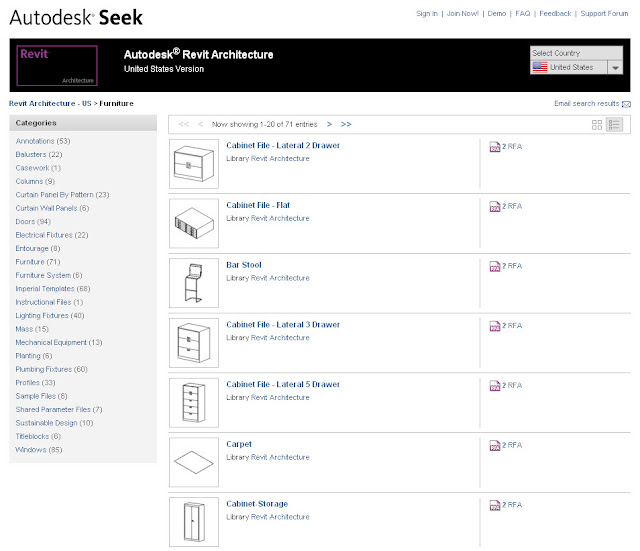Open the Lighting Fixtures category

pyautogui.click(x=50, y=315)
